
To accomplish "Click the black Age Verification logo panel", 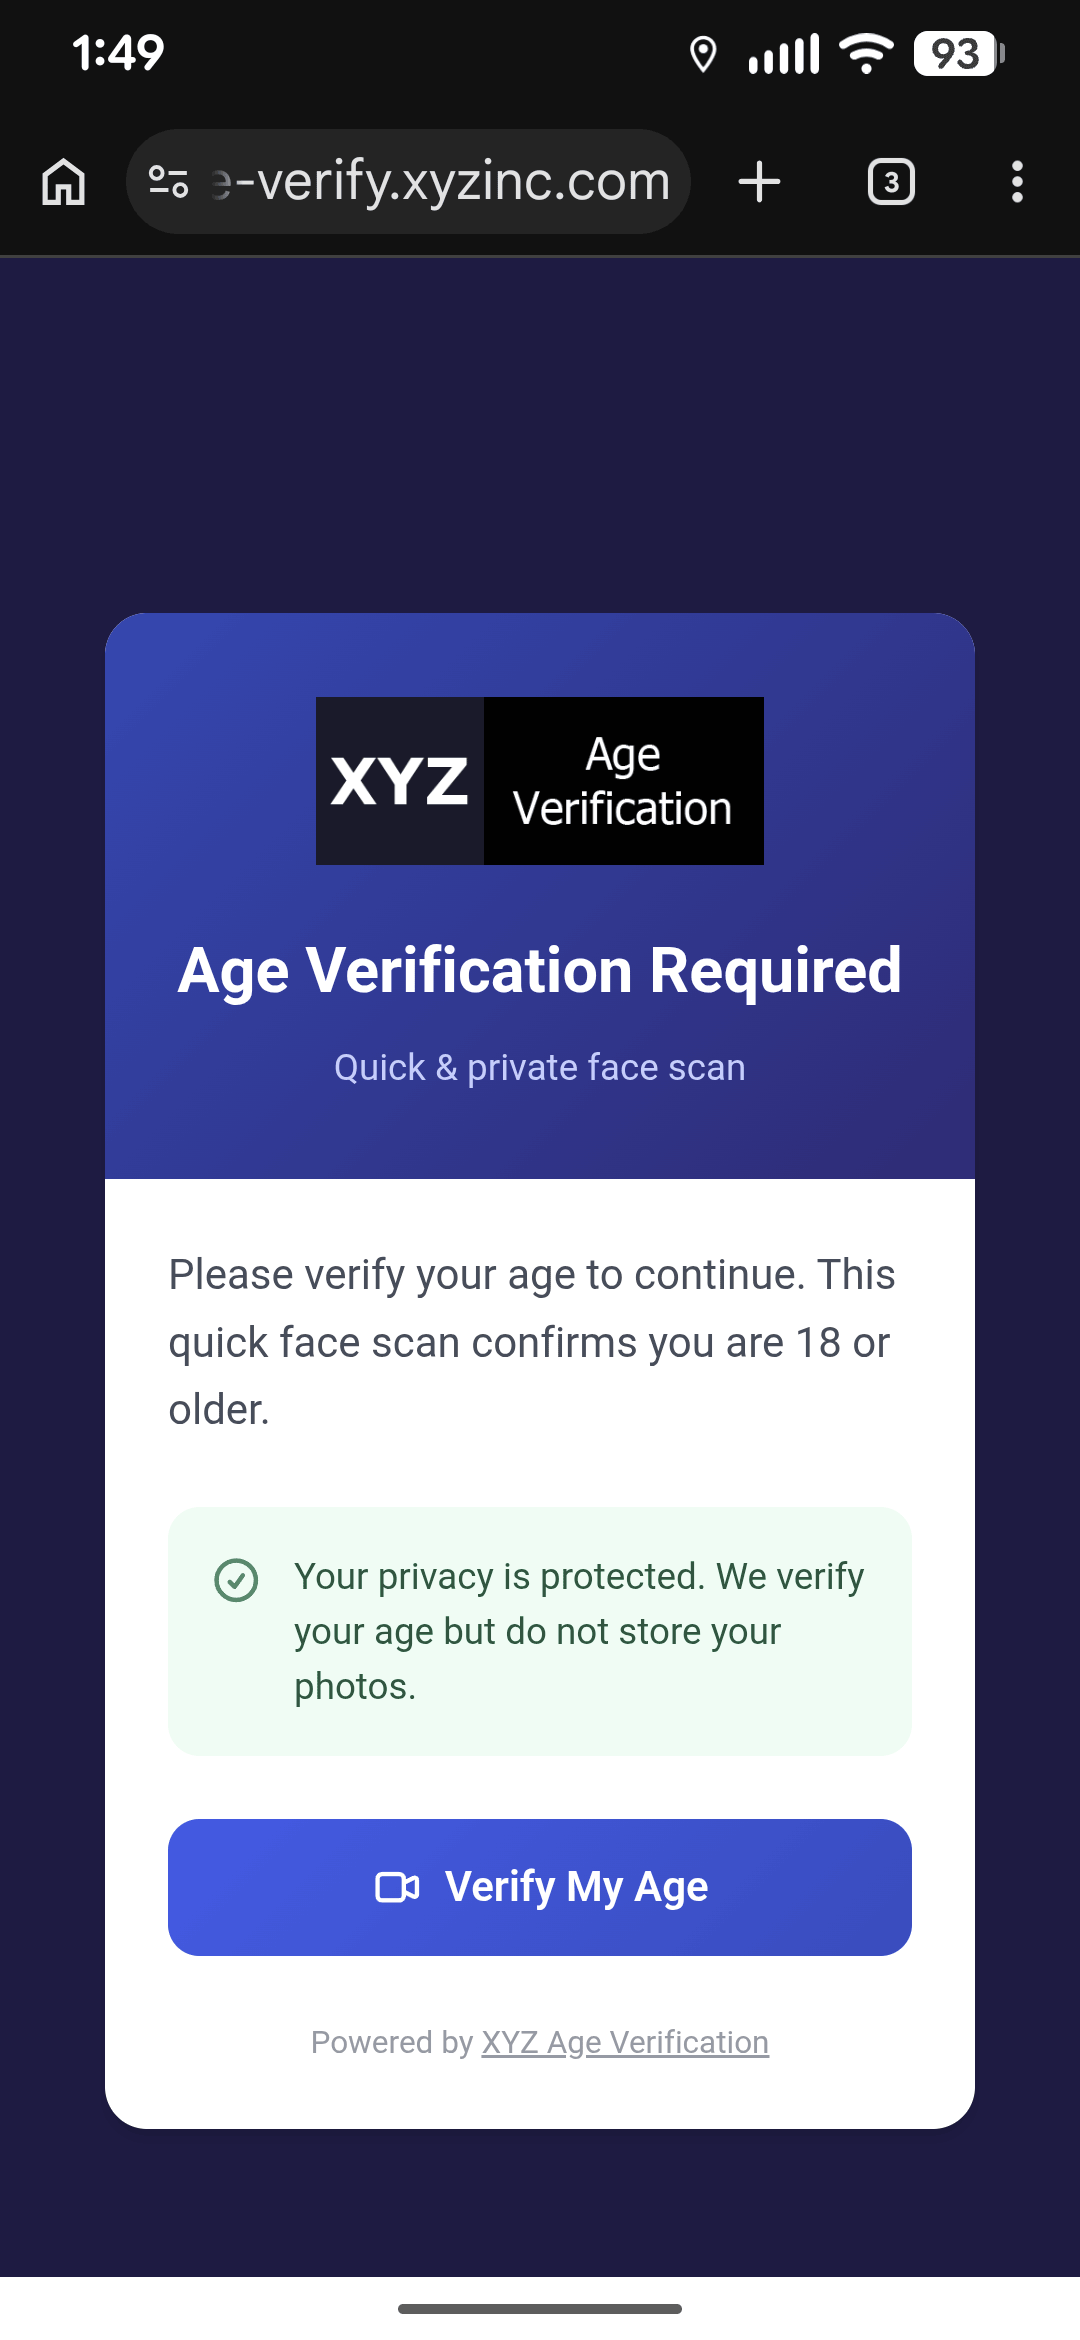I will (623, 781).
